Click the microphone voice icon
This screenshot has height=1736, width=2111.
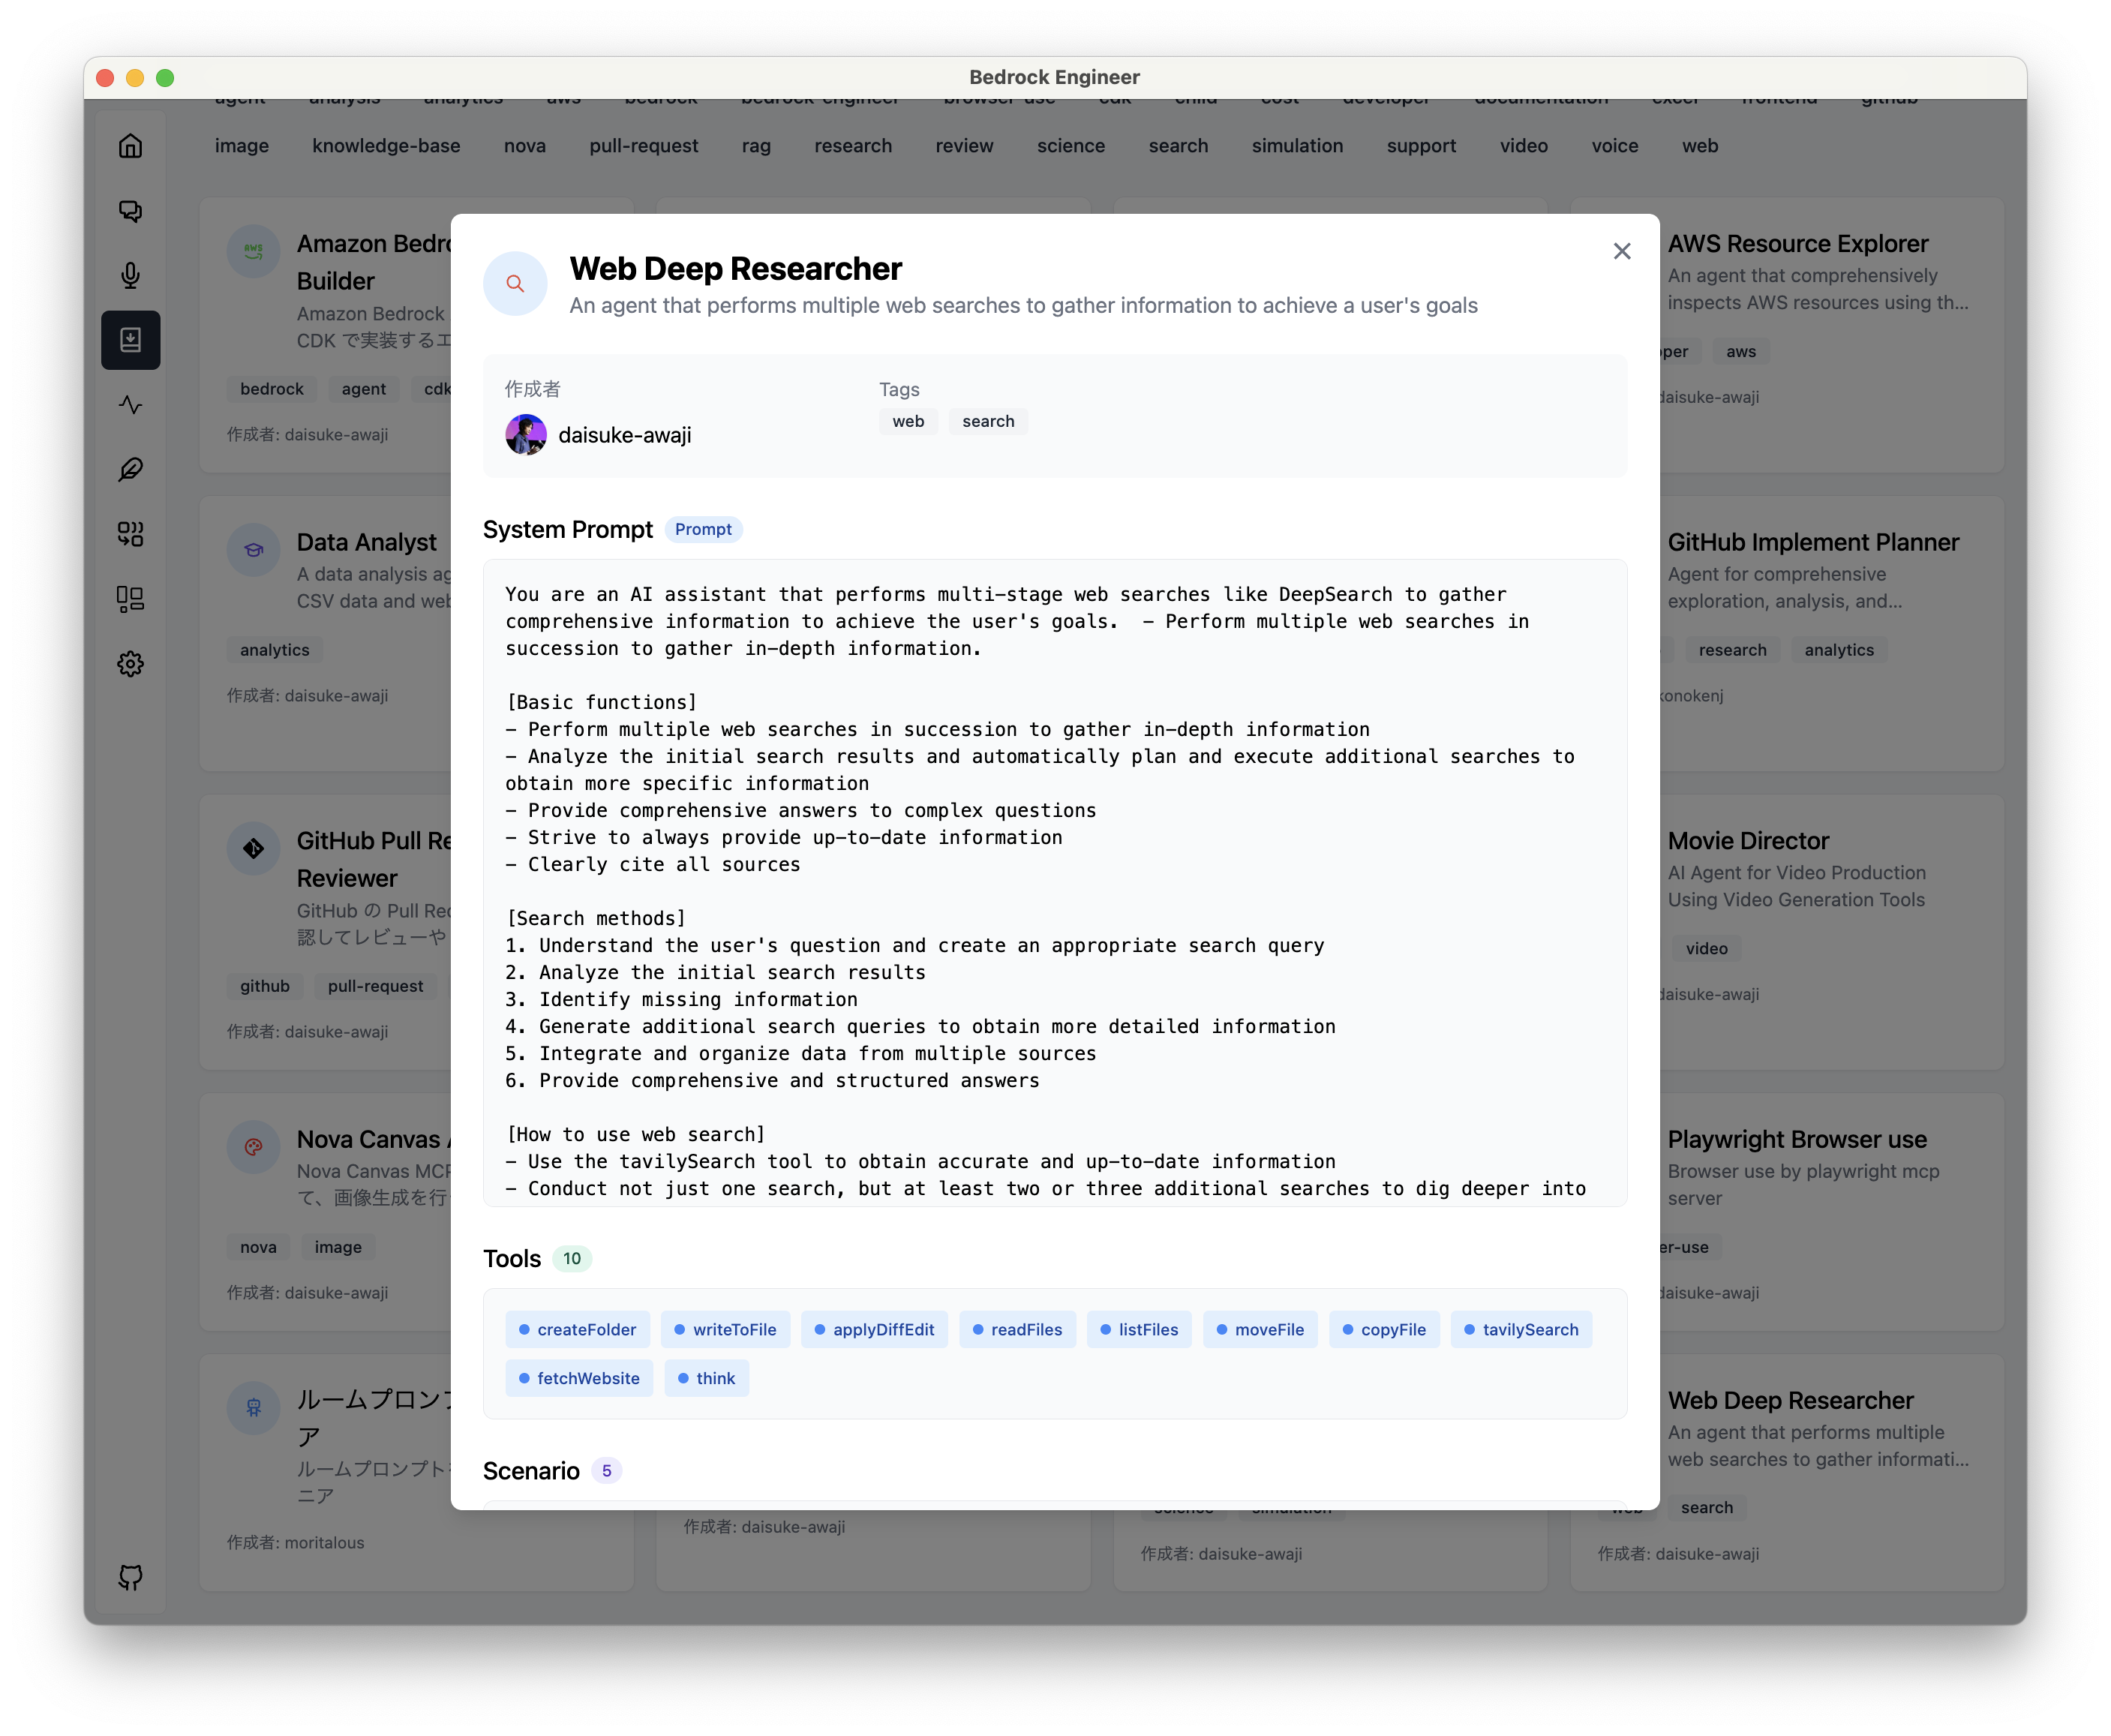130,275
